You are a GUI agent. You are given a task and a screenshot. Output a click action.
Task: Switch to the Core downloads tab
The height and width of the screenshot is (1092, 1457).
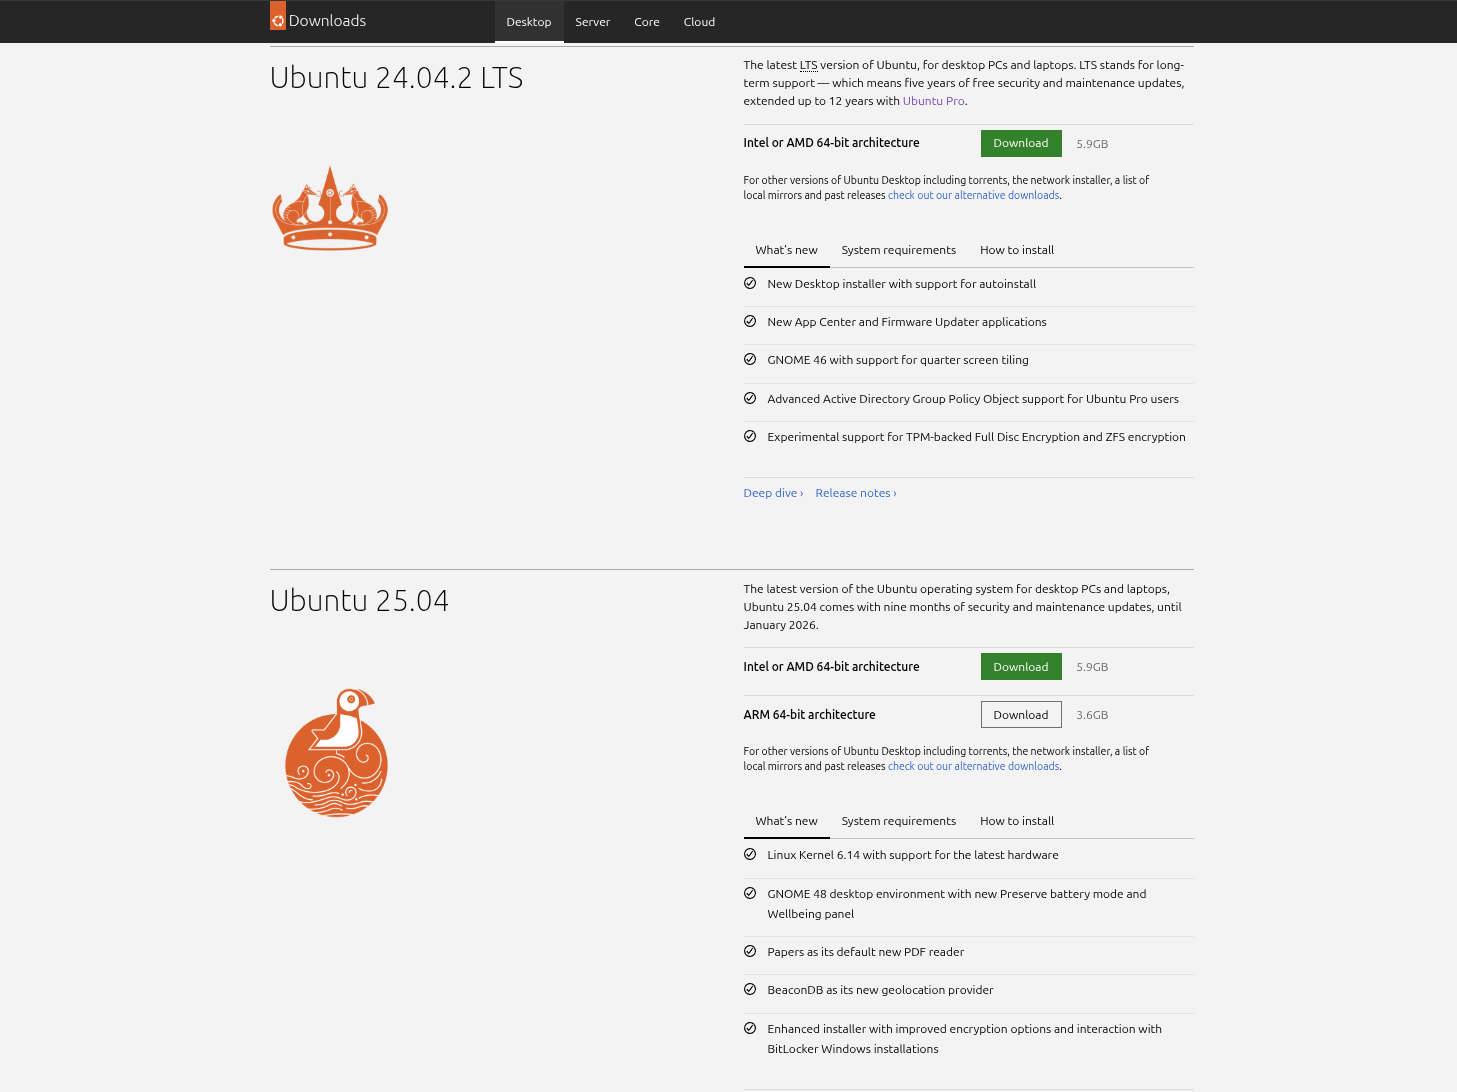[x=647, y=22]
